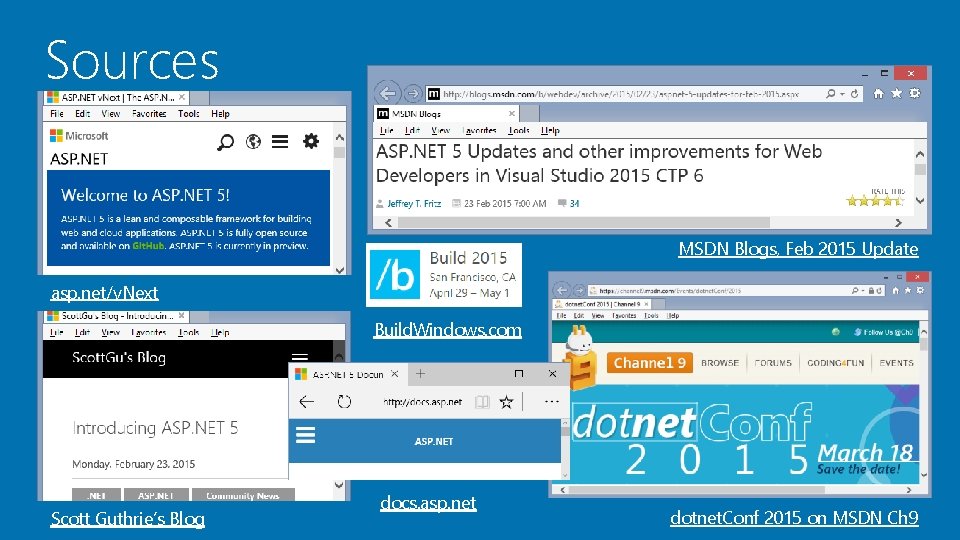The width and height of the screenshot is (960, 540).
Task: Open dotnetConf 2015 on MSDN Ch9 link
Action: pyautogui.click(x=794, y=517)
